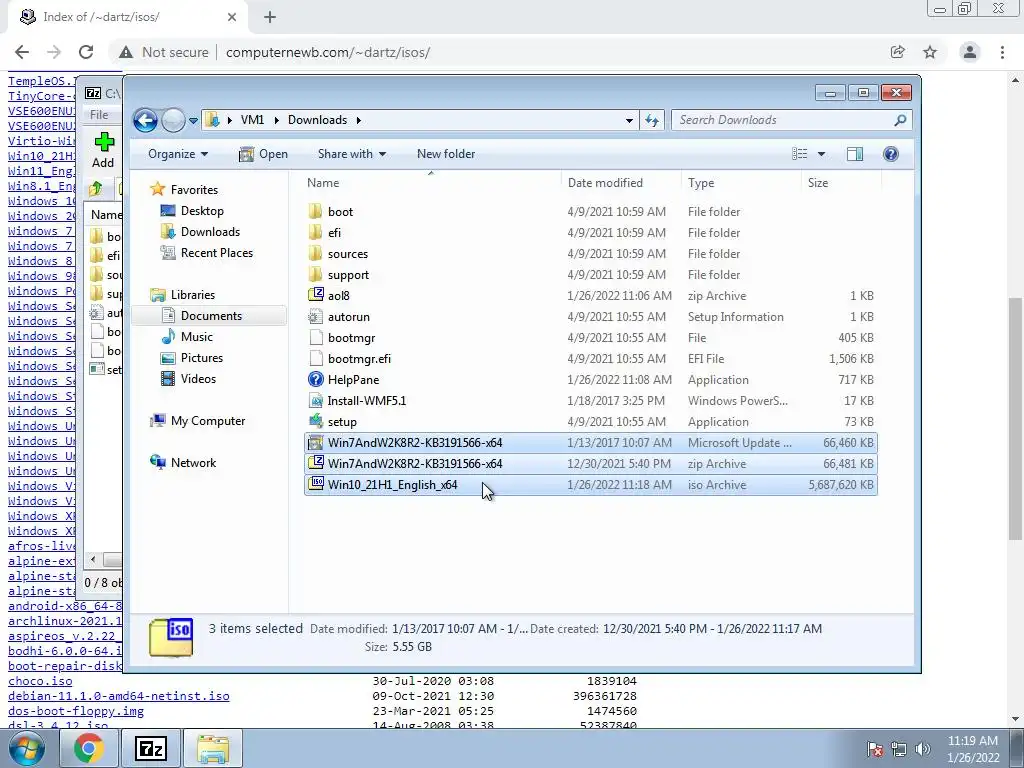The height and width of the screenshot is (768, 1024).
Task: Click the Add button in the 7-Zip window
Action: click(x=103, y=150)
